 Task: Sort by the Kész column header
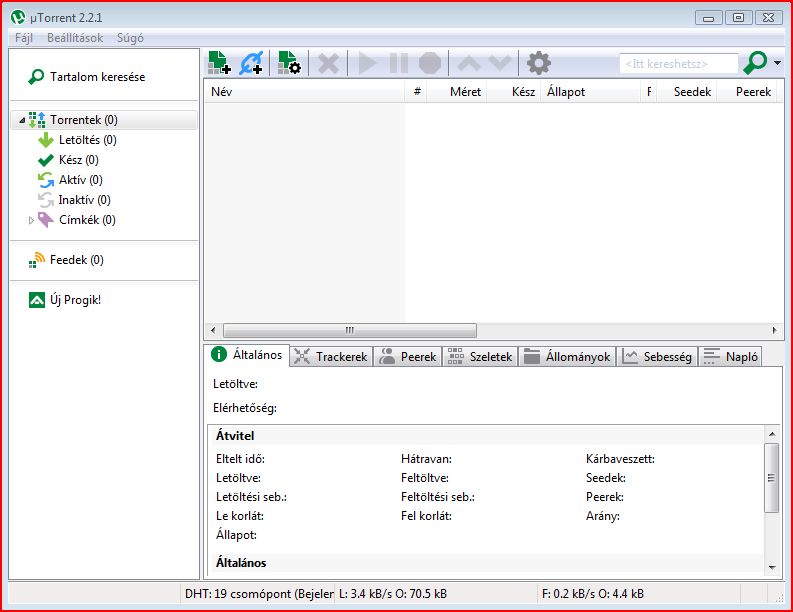pyautogui.click(x=514, y=92)
